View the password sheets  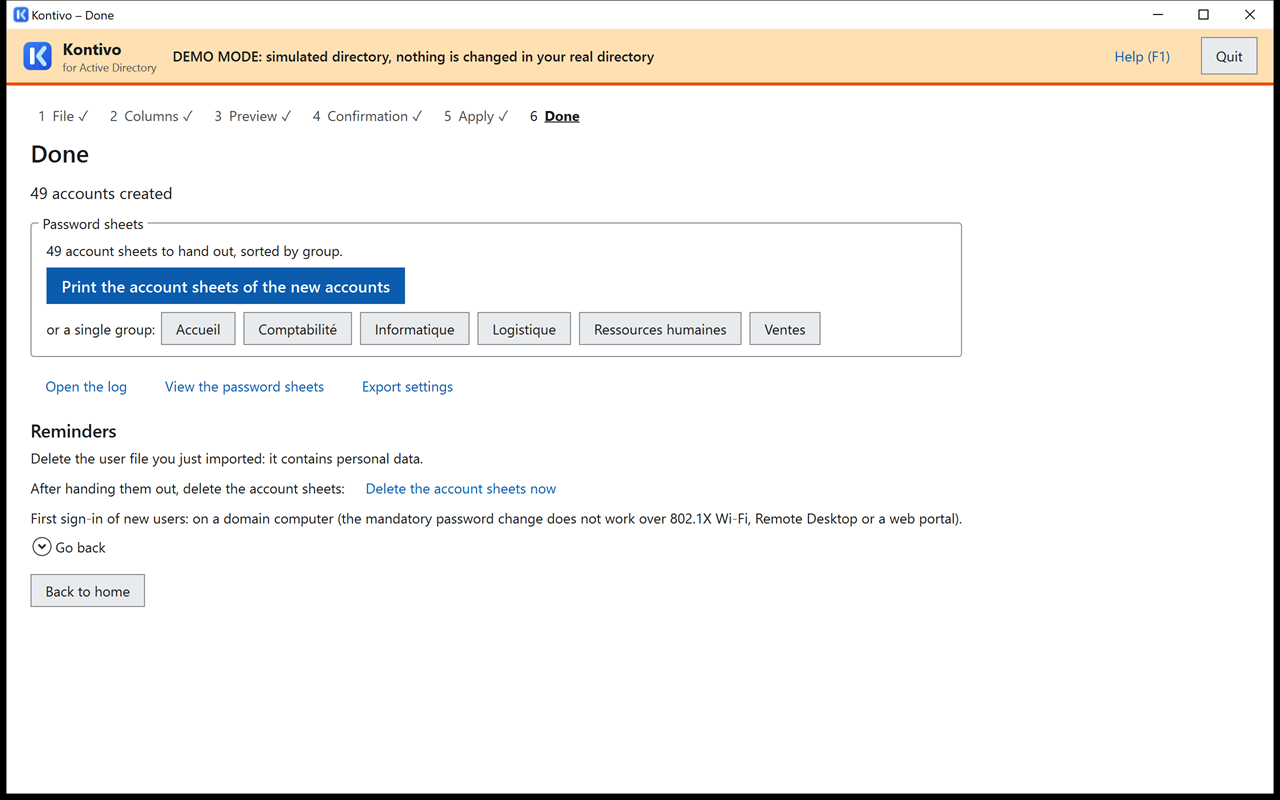[x=244, y=387]
